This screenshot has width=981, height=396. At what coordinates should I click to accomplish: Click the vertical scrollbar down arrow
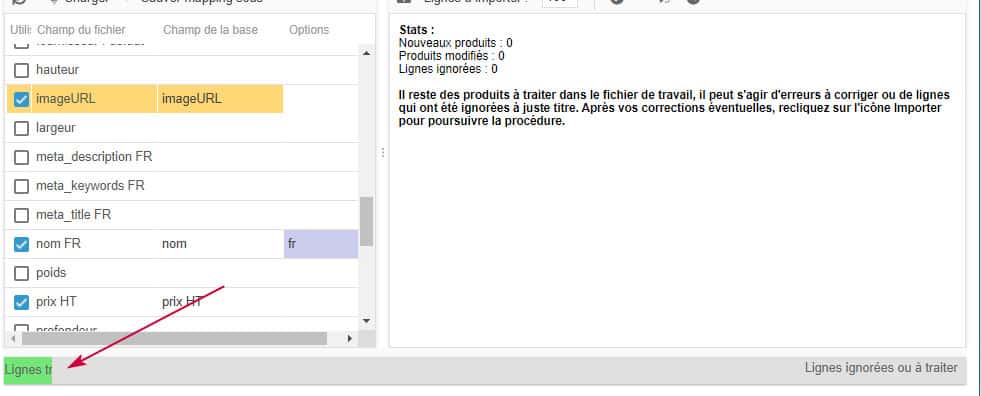[367, 321]
